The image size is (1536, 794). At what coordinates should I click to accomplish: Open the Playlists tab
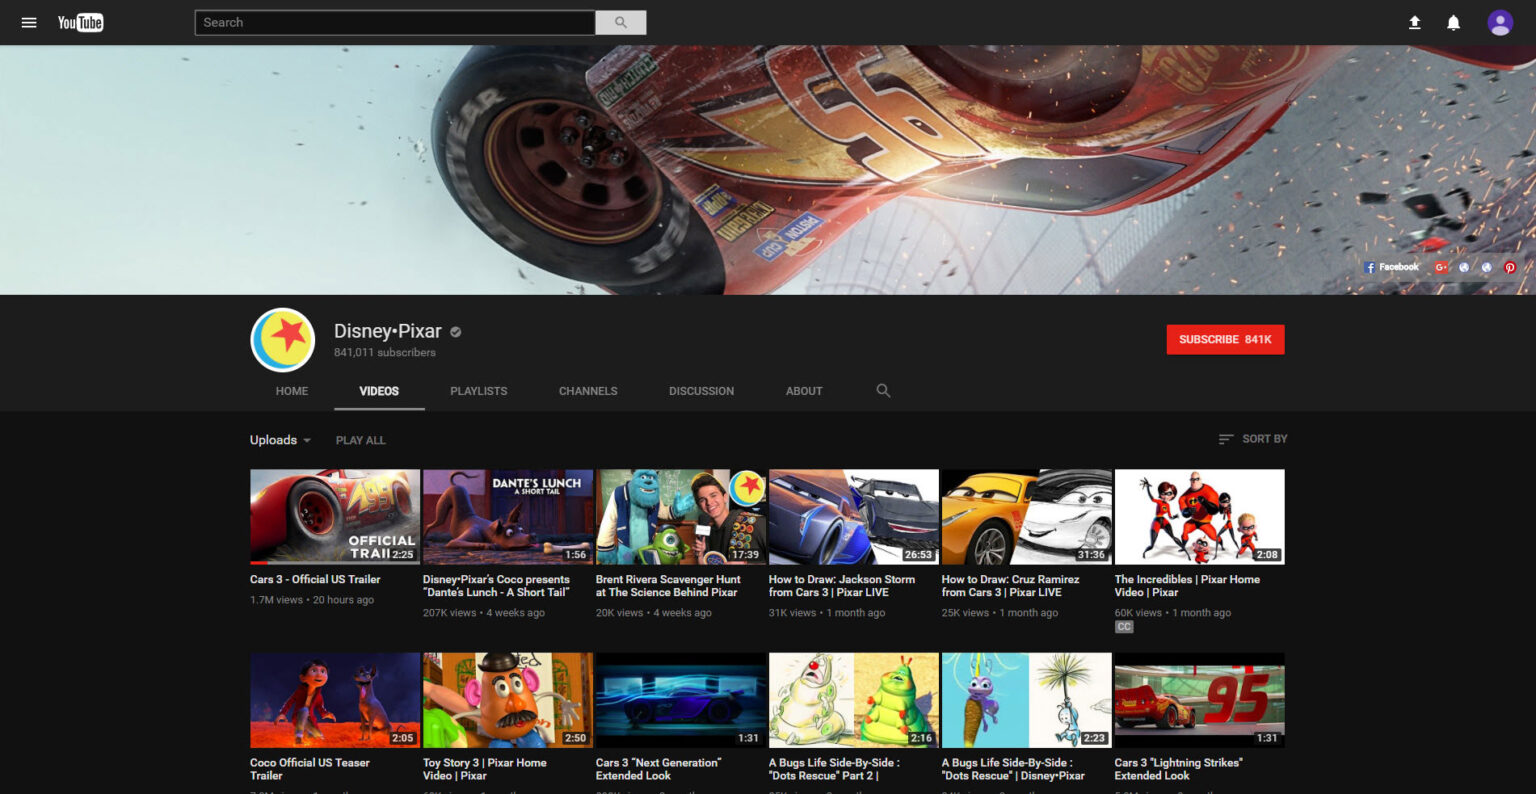(x=479, y=391)
